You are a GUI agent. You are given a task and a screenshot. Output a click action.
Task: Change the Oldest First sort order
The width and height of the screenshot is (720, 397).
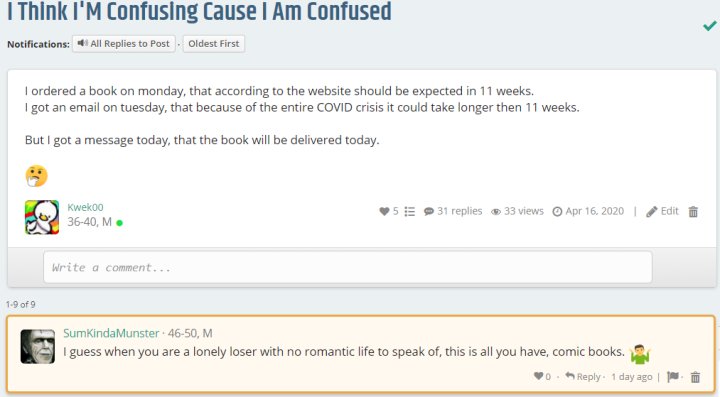pos(214,44)
